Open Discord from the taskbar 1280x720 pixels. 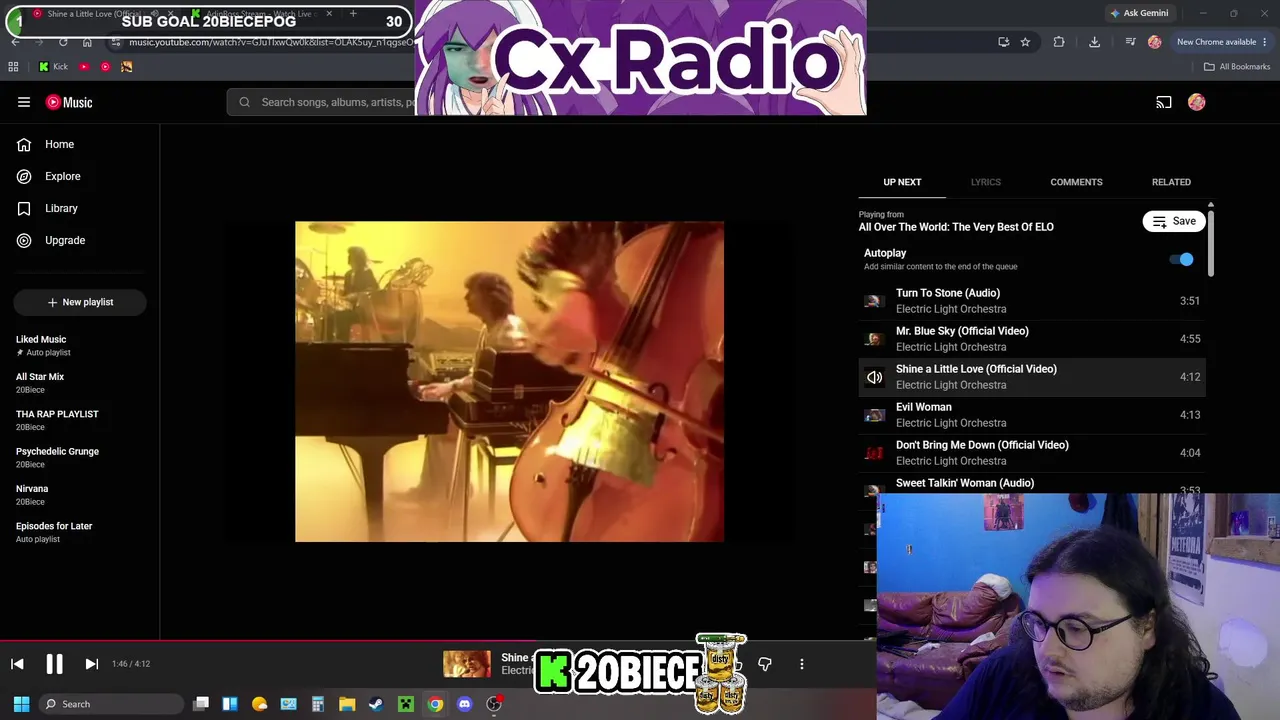click(x=464, y=704)
